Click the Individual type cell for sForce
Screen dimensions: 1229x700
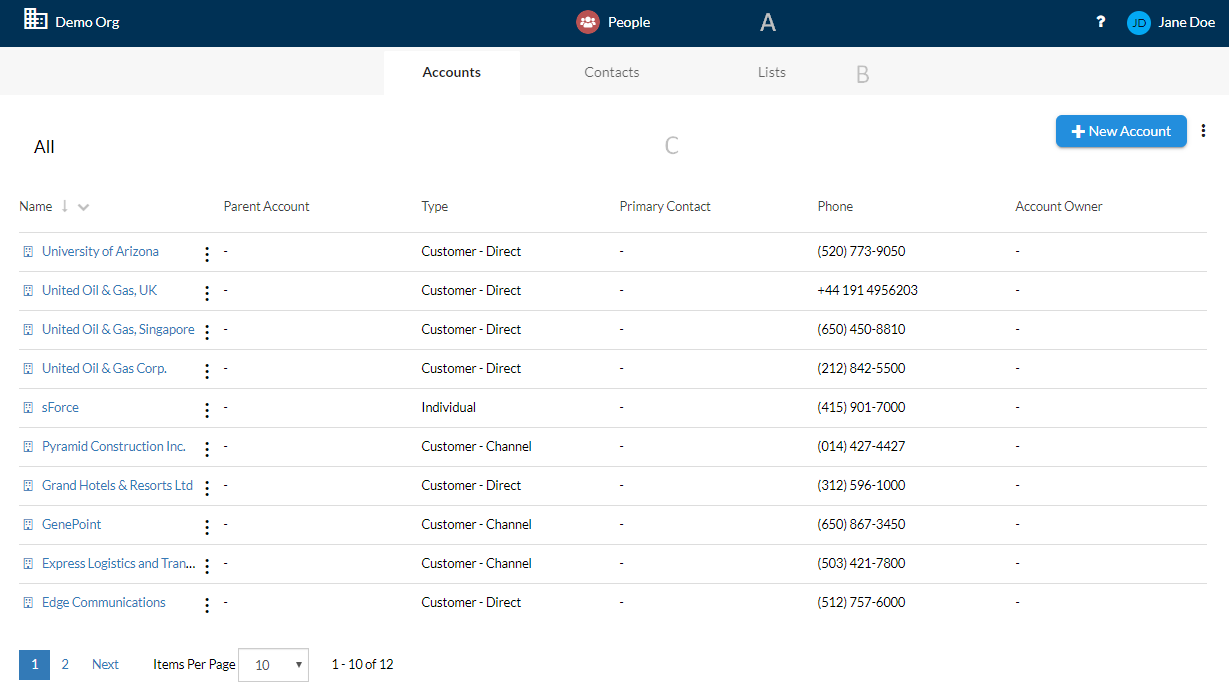[x=448, y=407]
